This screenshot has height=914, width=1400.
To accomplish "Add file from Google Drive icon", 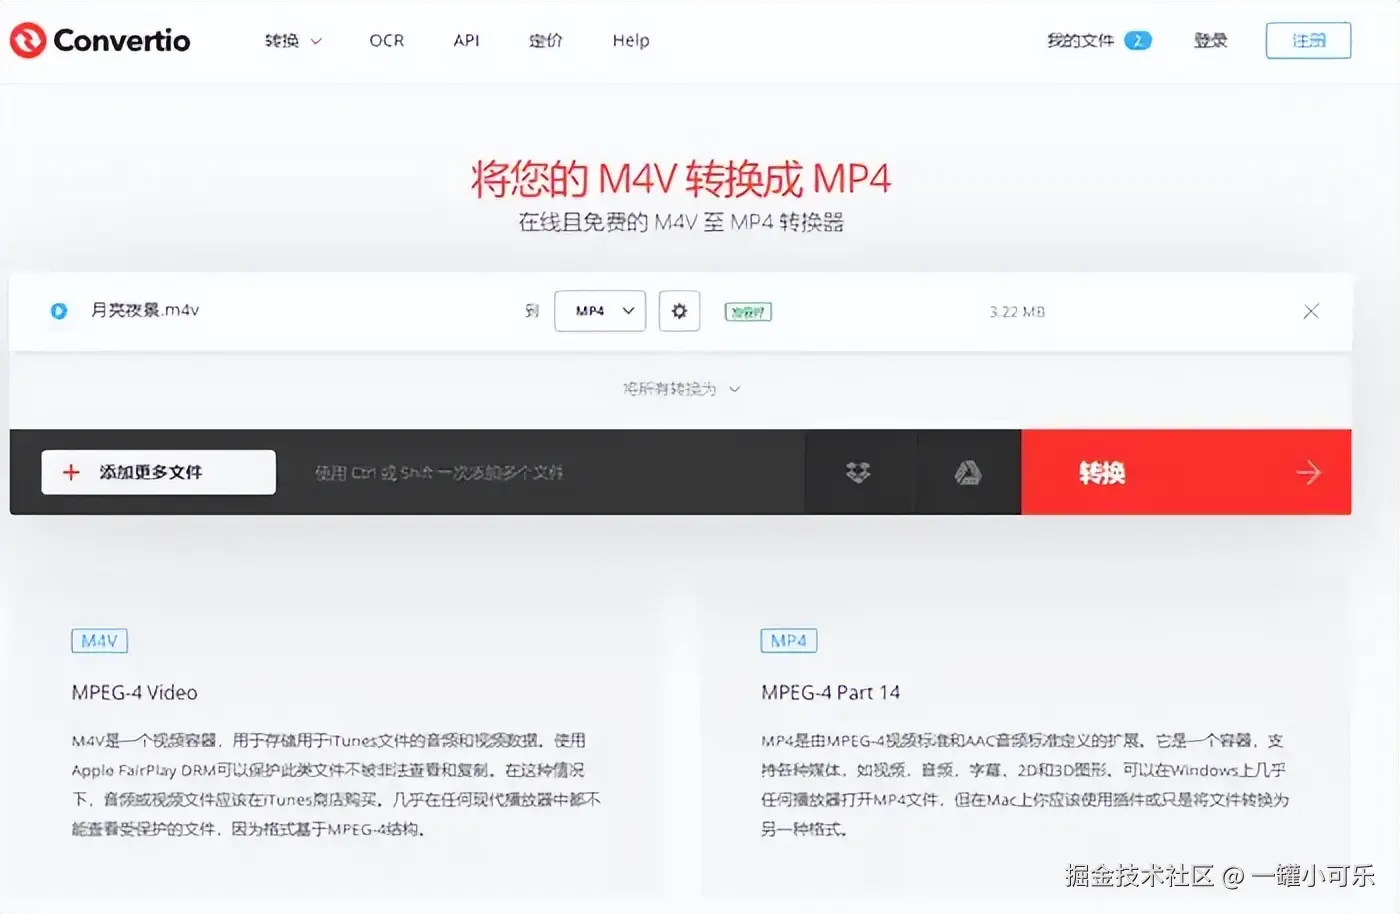I will [x=968, y=473].
